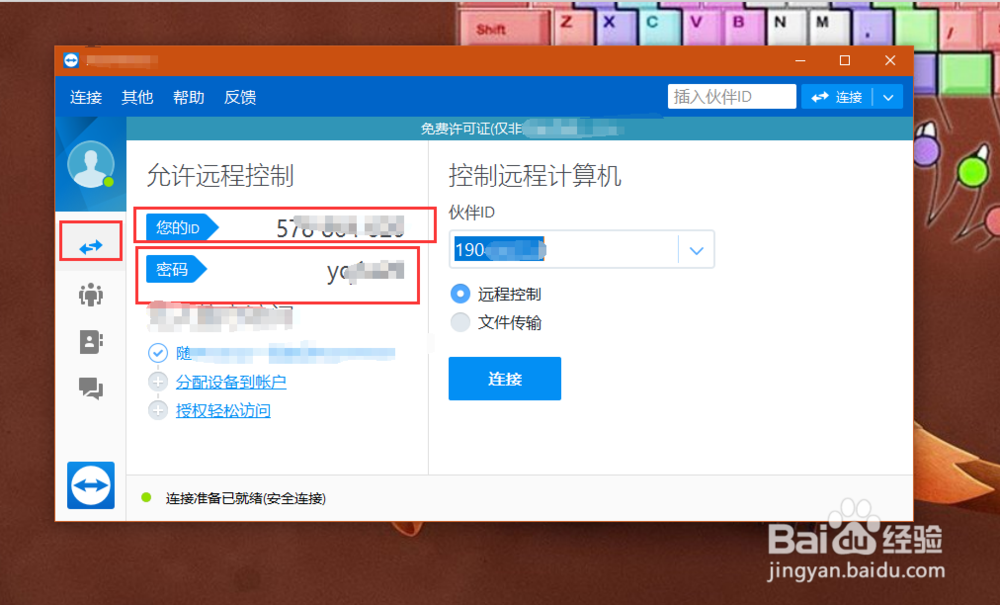The image size is (1000, 605).
Task: Click the blue 连接 button
Action: point(504,378)
